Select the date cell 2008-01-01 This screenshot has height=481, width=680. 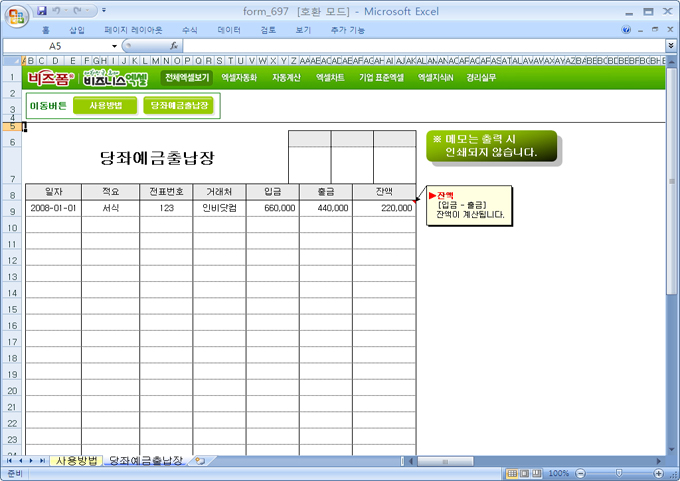(54, 208)
